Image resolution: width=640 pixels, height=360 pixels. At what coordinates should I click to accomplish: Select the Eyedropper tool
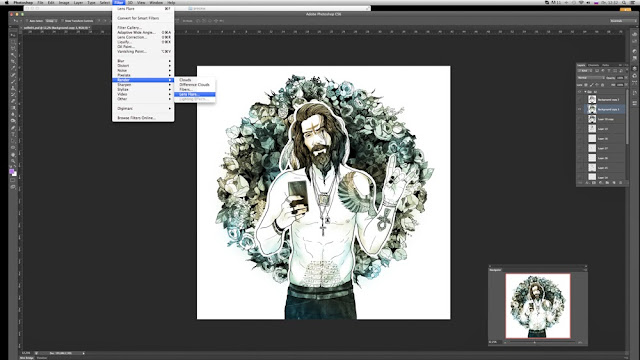coord(13,68)
